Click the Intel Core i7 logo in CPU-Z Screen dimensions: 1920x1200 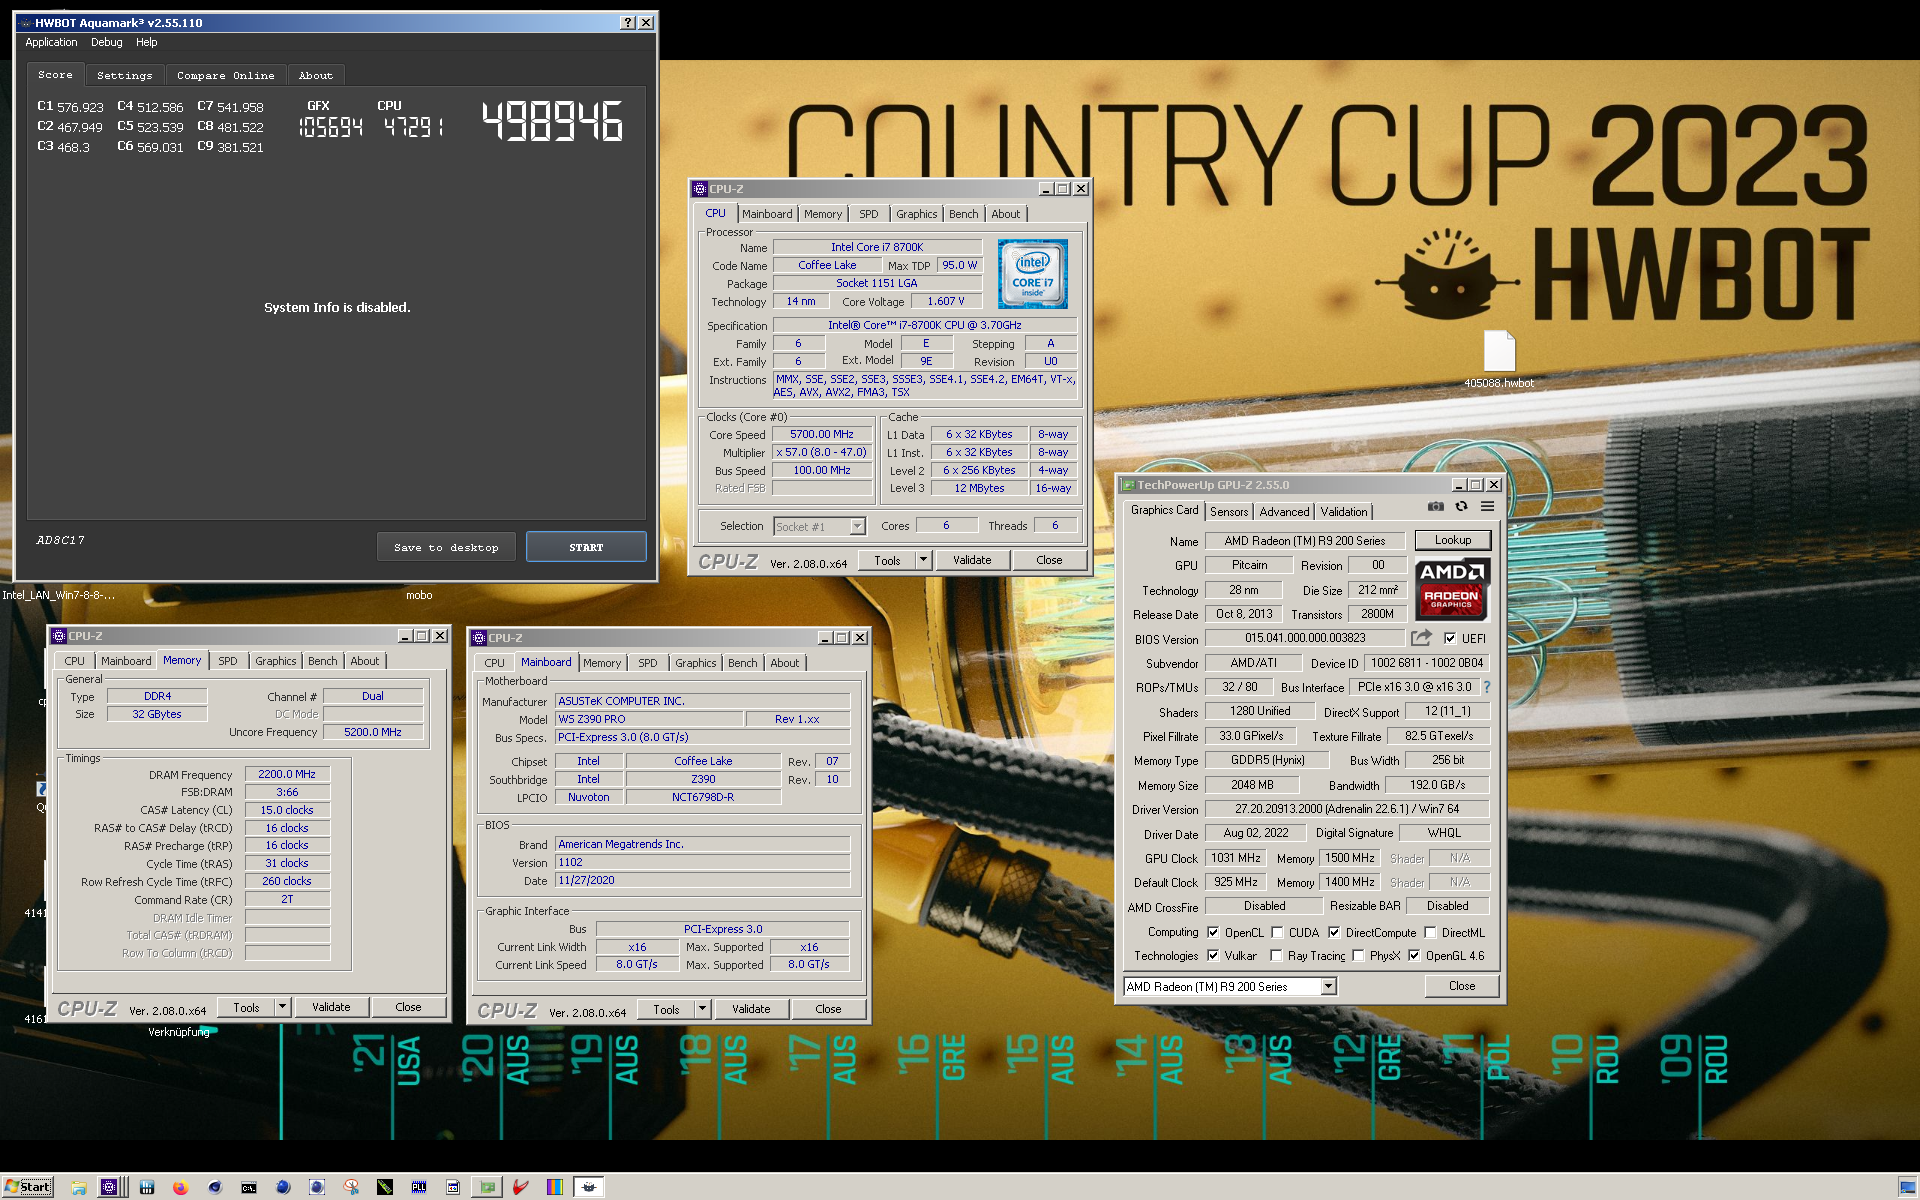(1032, 273)
